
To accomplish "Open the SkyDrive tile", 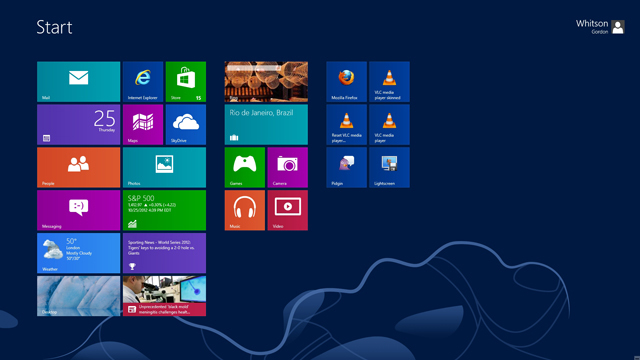I will click(x=186, y=124).
